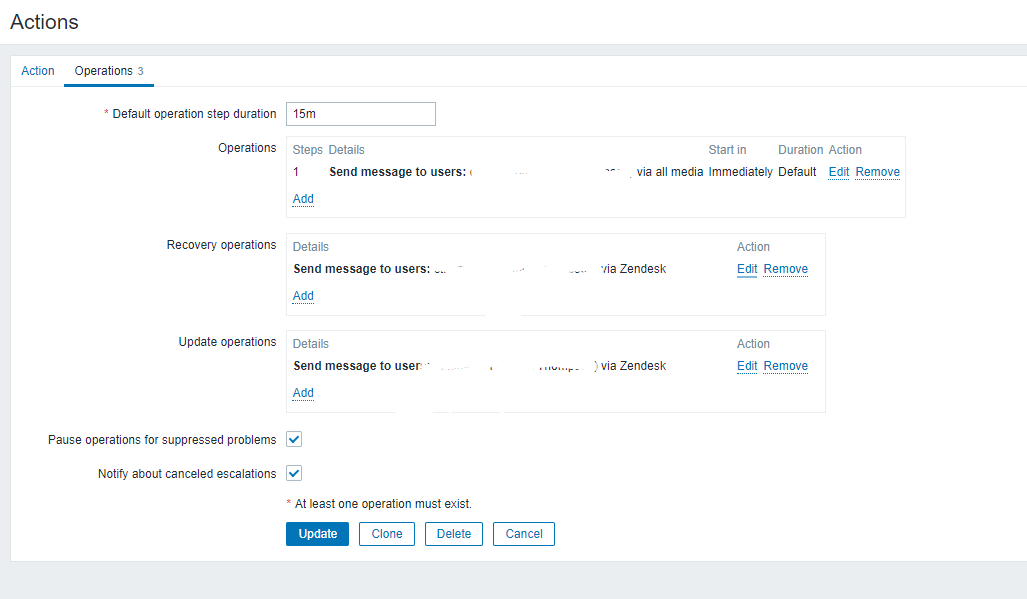Disable Notify about canceled escalations

point(293,472)
